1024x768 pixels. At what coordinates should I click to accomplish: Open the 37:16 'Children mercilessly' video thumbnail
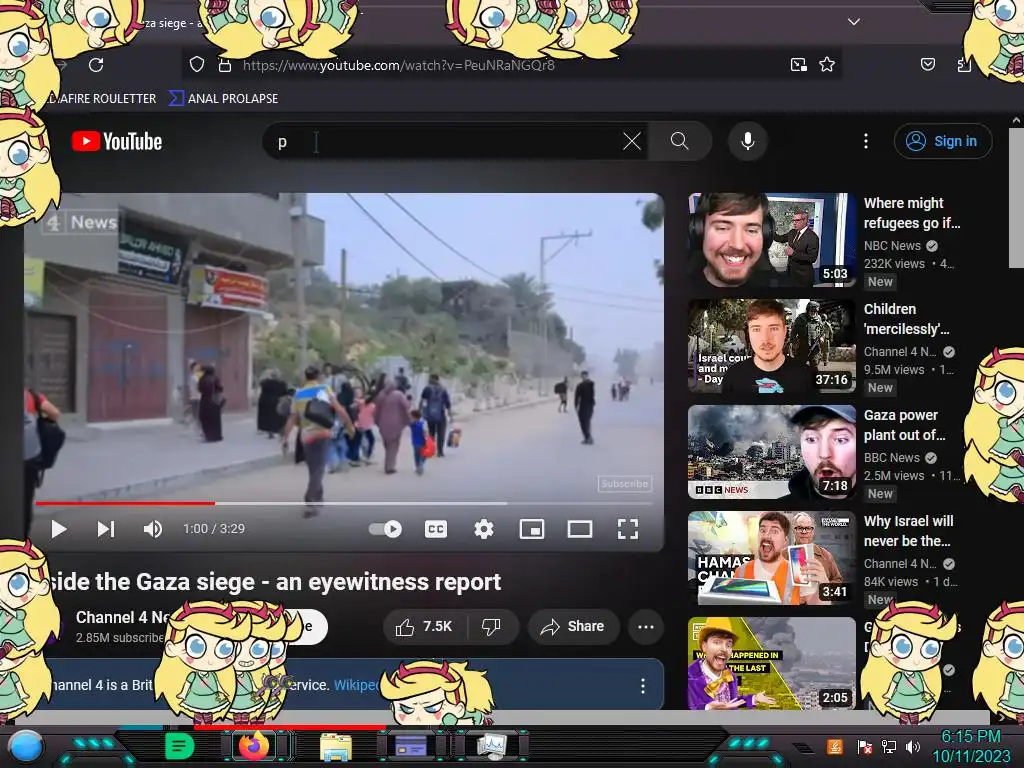(x=771, y=346)
